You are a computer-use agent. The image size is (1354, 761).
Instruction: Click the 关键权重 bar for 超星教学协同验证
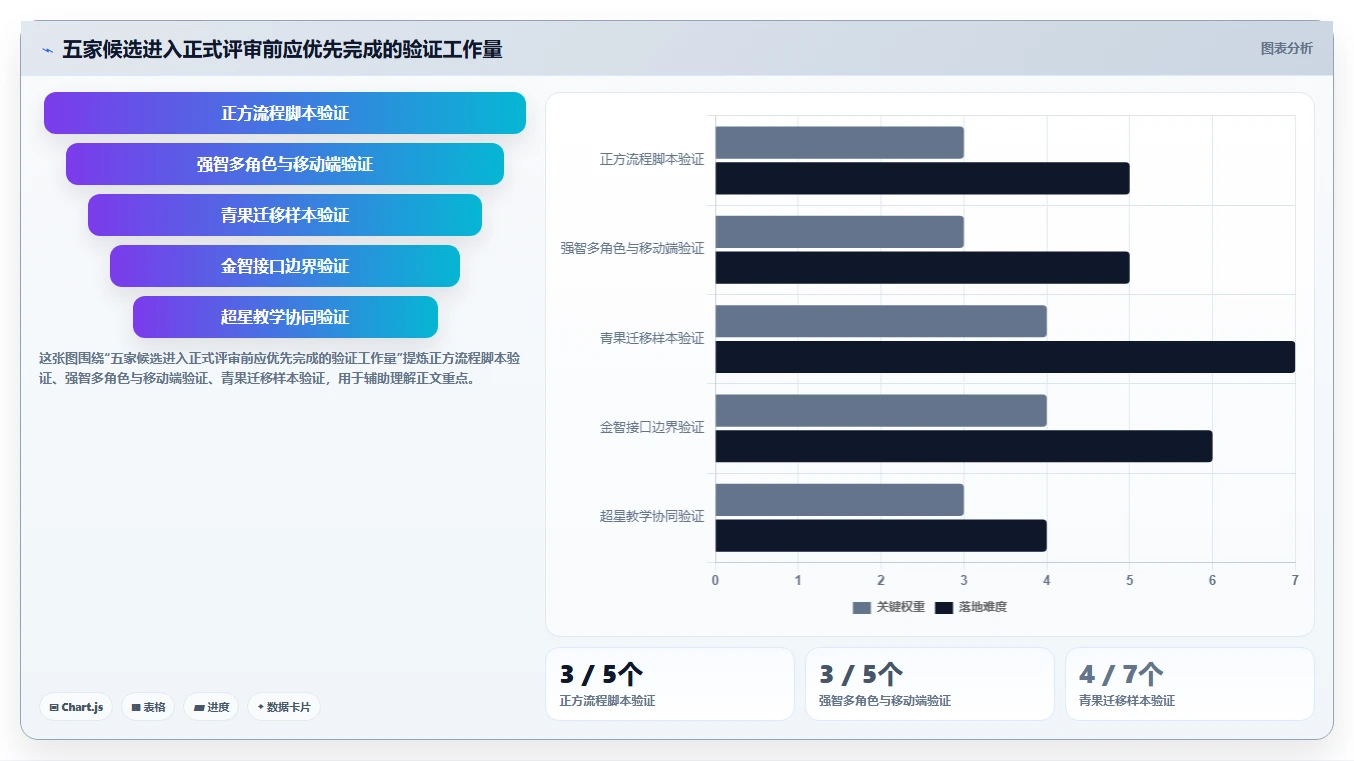click(839, 500)
